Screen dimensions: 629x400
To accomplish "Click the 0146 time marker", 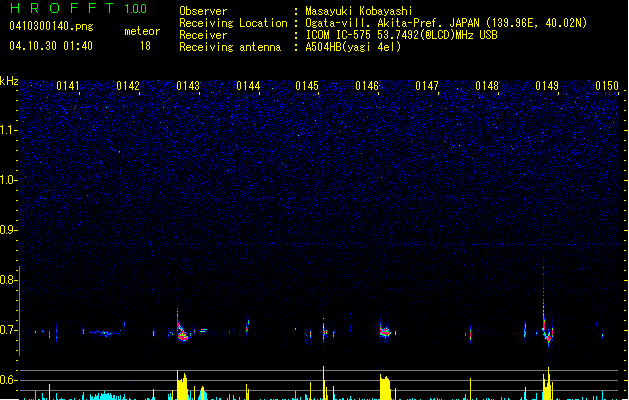I will coord(367,86).
